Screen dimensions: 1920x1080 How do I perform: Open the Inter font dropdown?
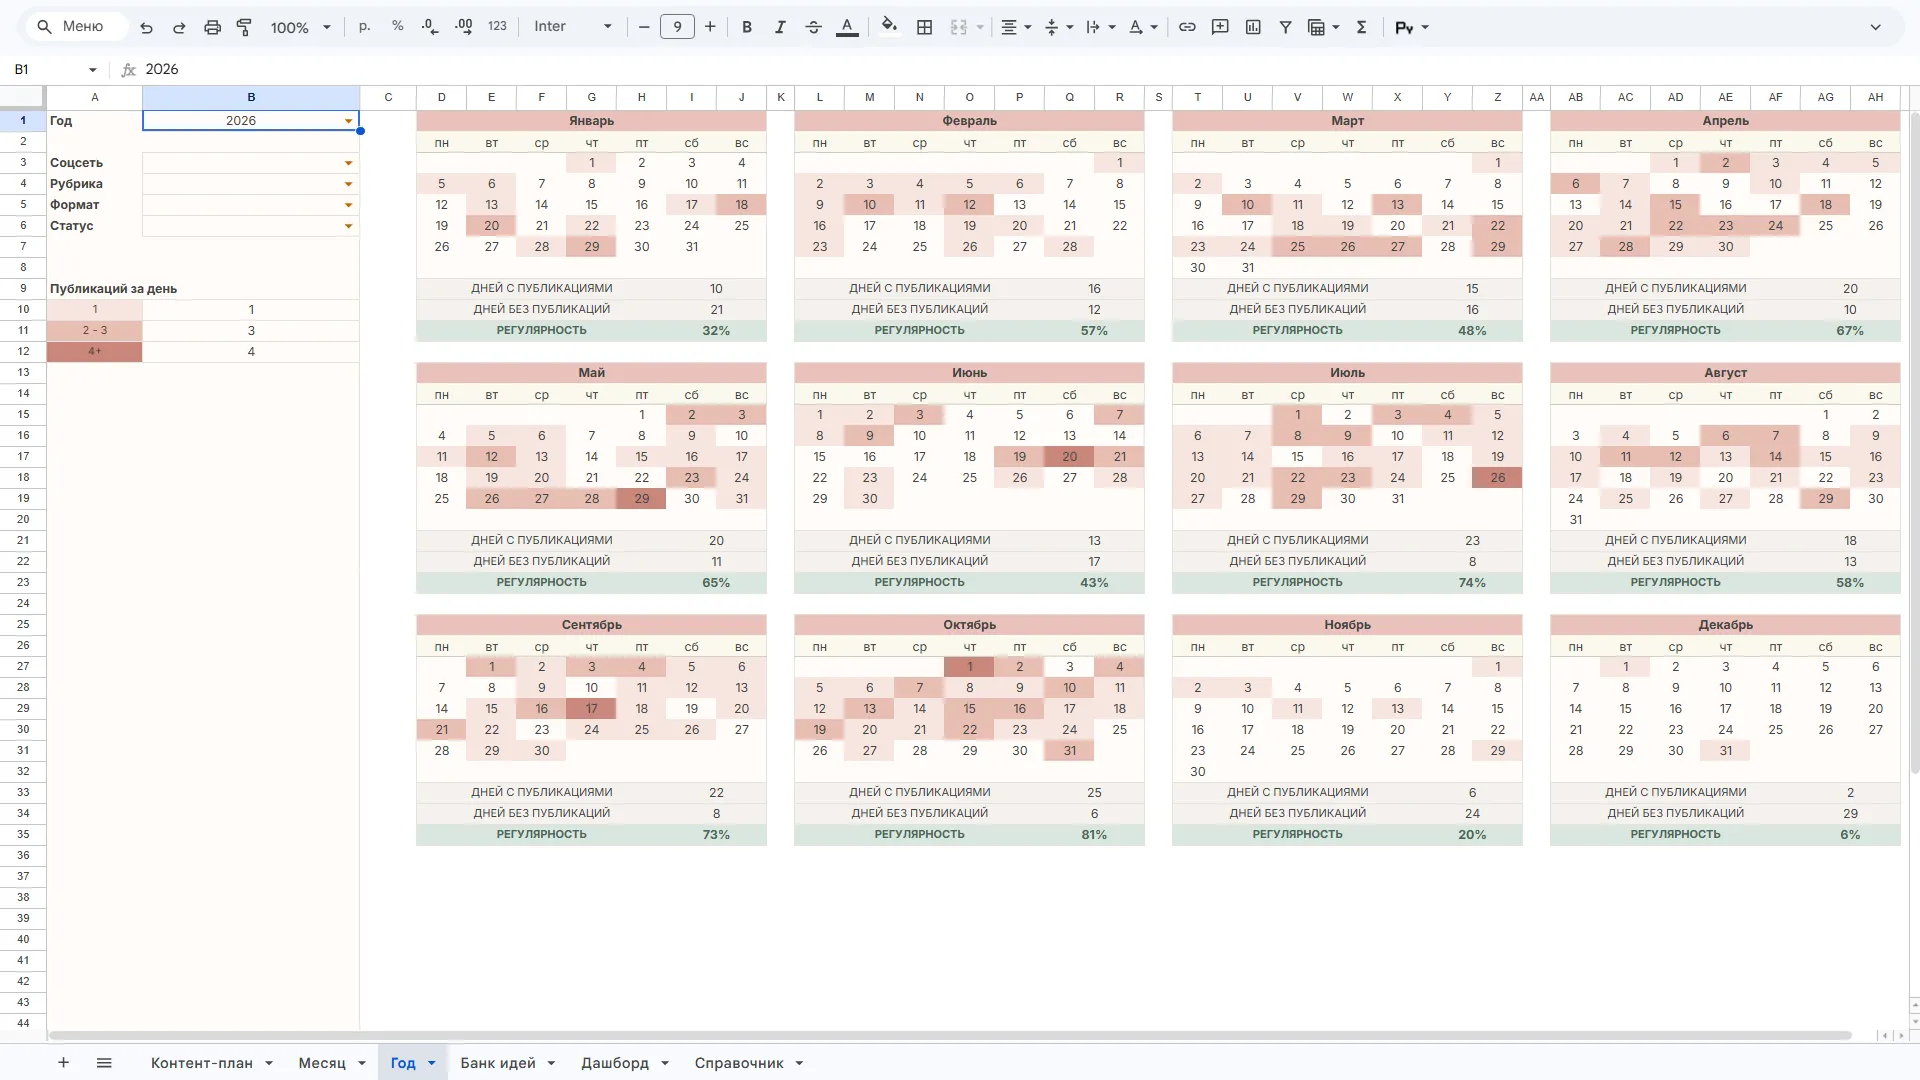coord(573,27)
